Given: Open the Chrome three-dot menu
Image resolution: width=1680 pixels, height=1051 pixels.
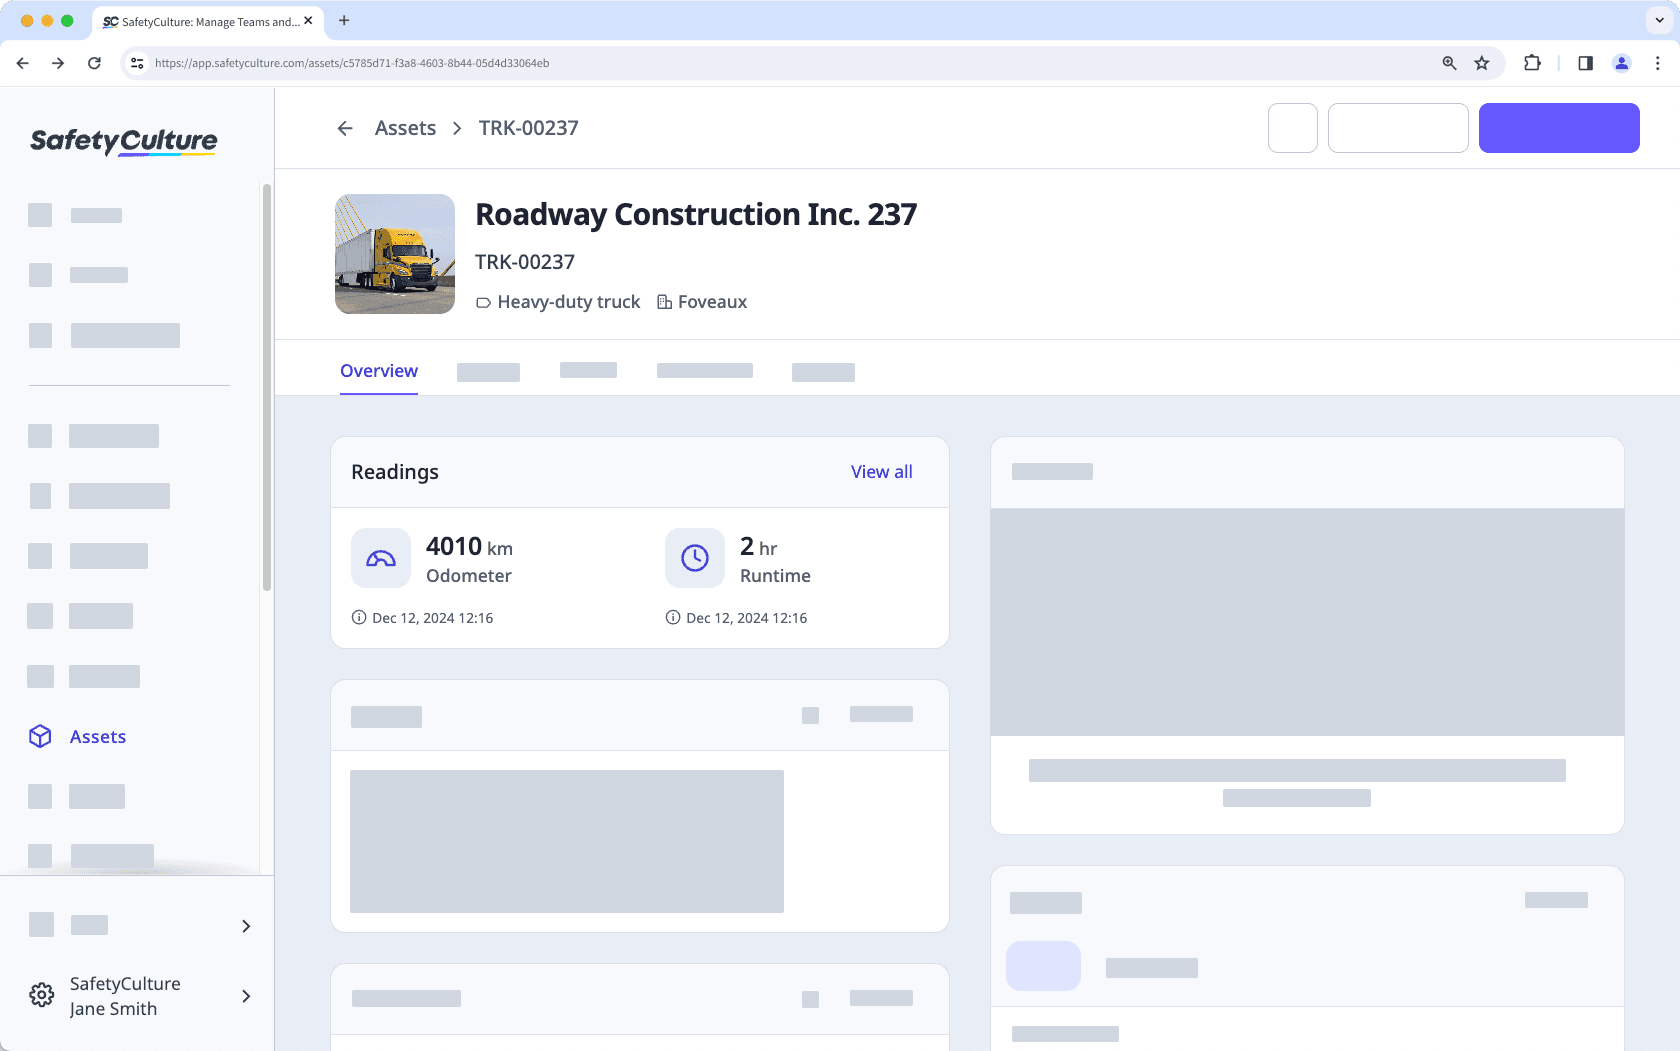Looking at the screenshot, I should tap(1658, 63).
